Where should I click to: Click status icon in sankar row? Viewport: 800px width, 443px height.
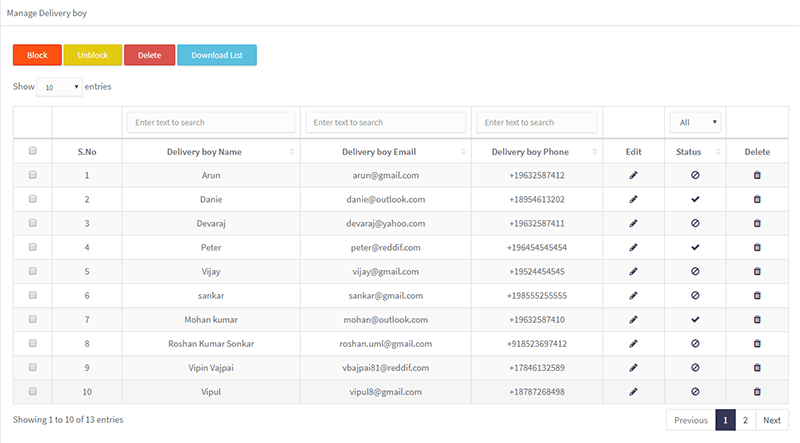point(695,296)
